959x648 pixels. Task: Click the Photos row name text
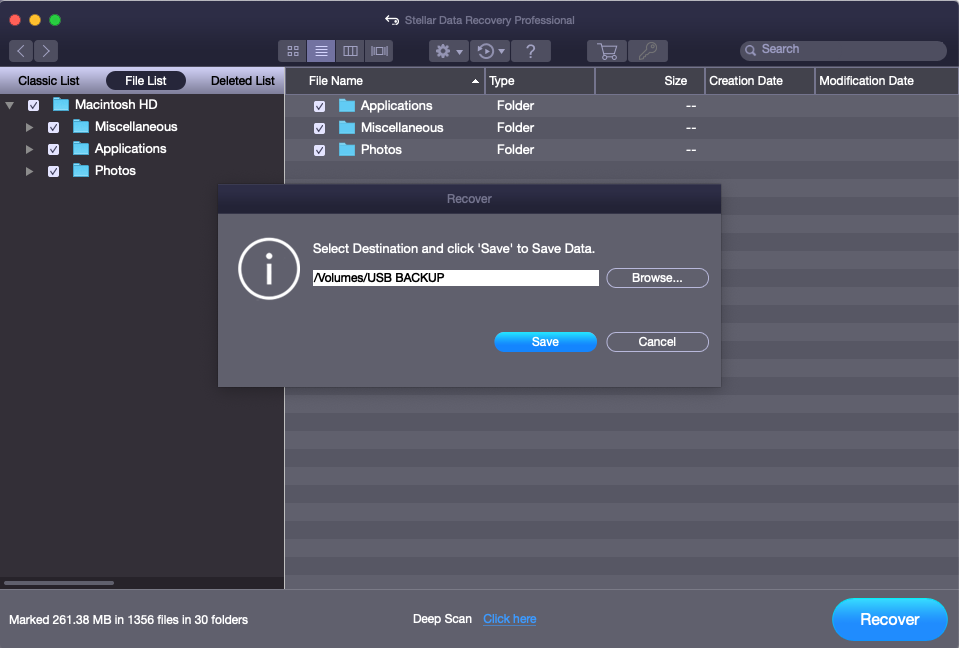click(381, 149)
